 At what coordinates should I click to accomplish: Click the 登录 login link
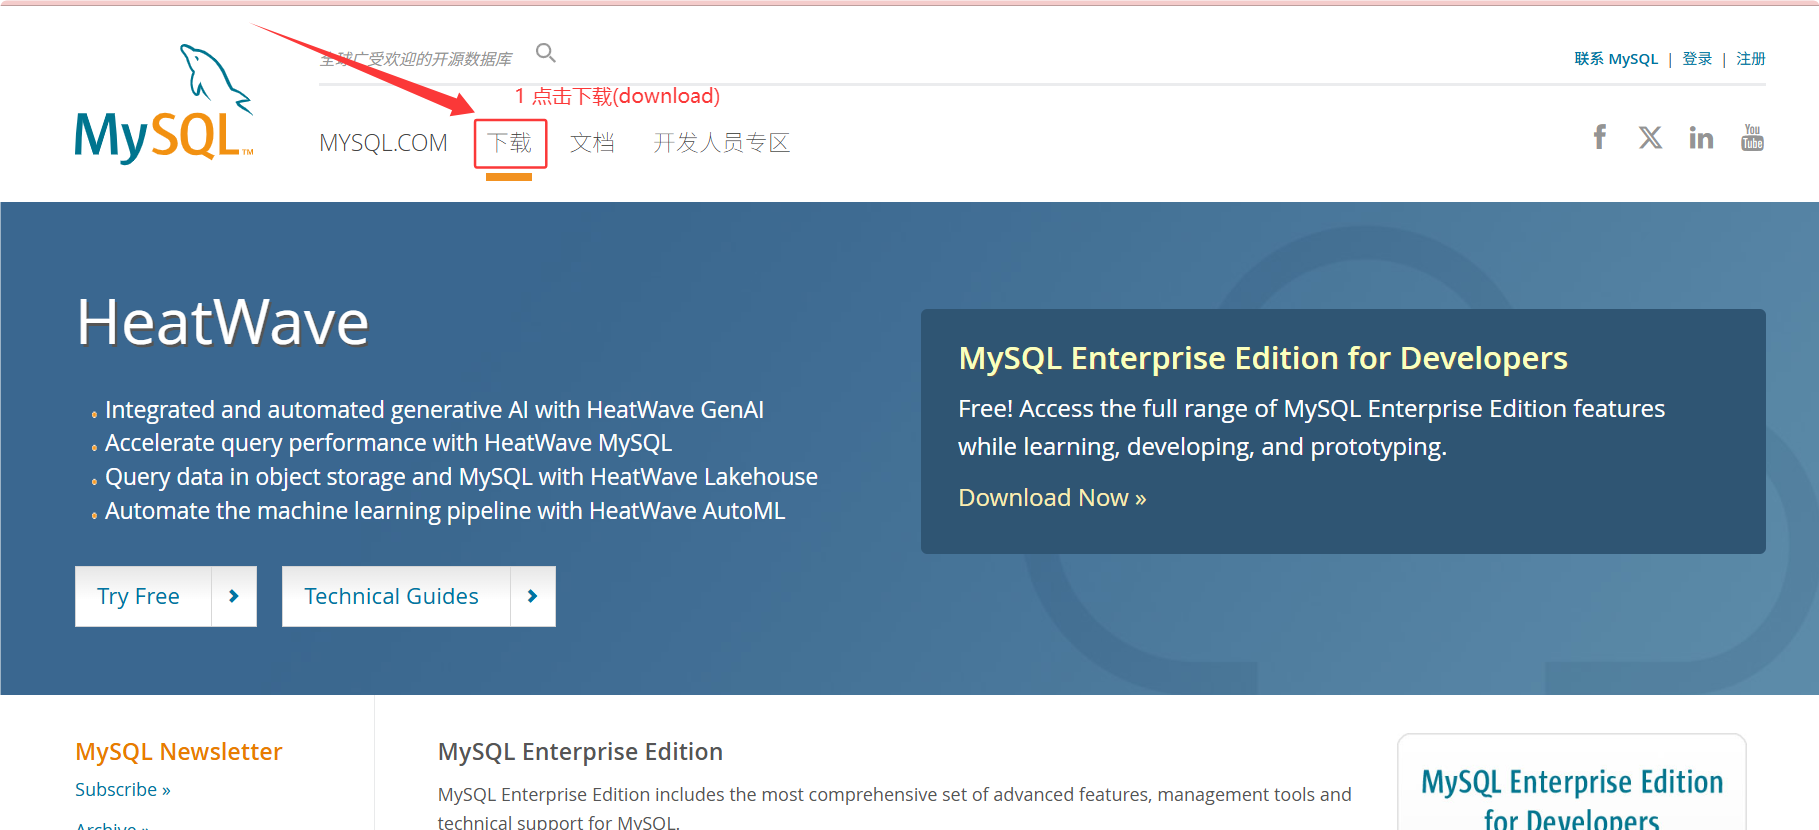point(1697,59)
